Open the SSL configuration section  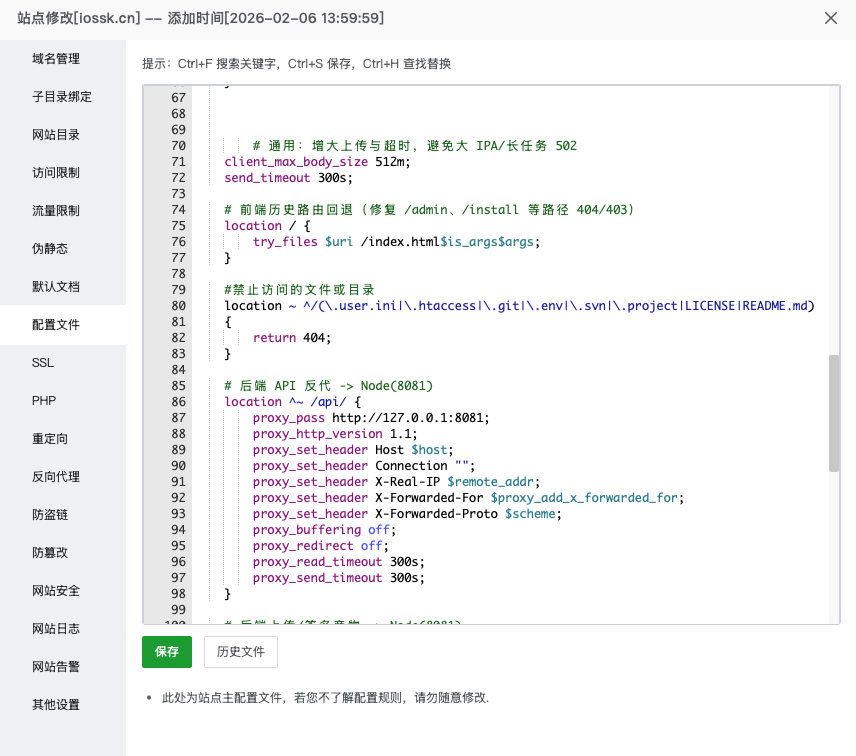click(x=42, y=362)
